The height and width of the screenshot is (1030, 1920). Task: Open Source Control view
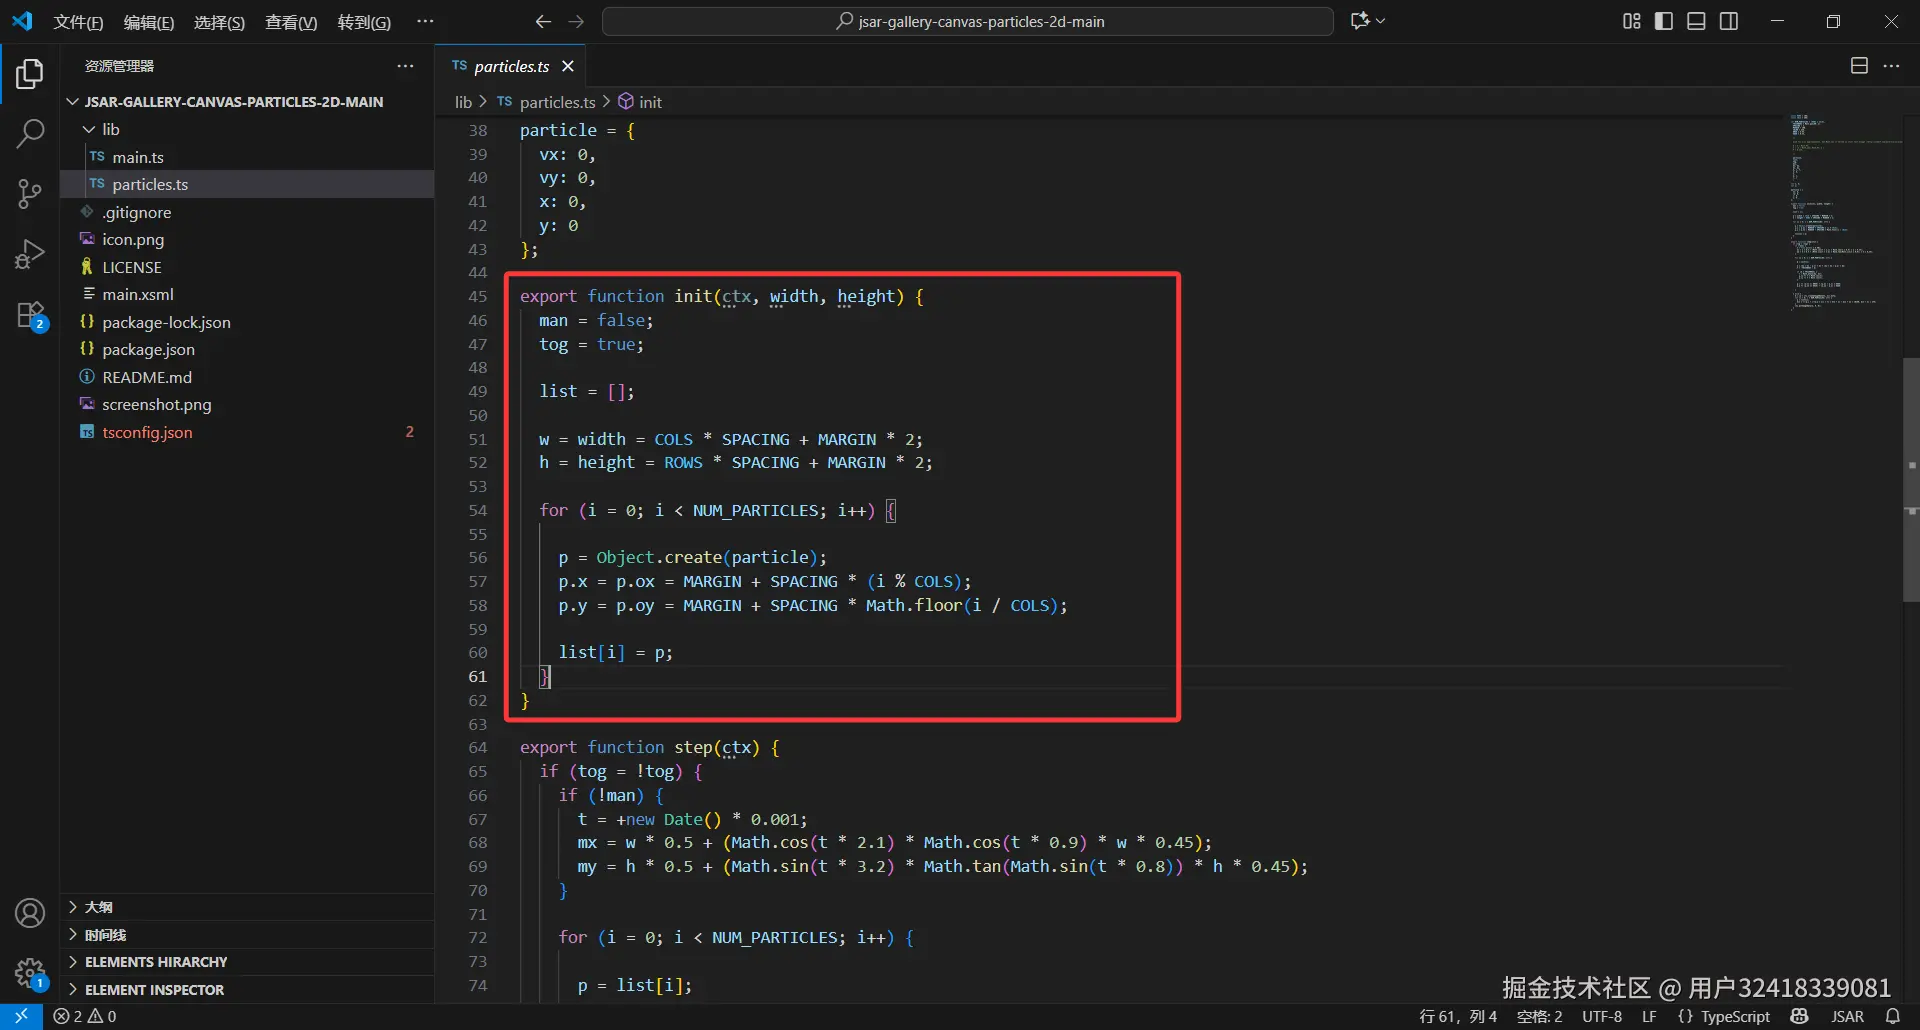[30, 193]
